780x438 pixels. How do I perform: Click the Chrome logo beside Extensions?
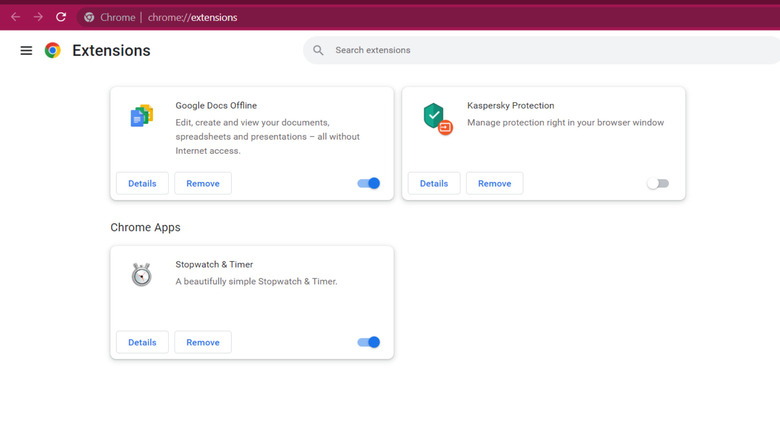pyautogui.click(x=53, y=51)
